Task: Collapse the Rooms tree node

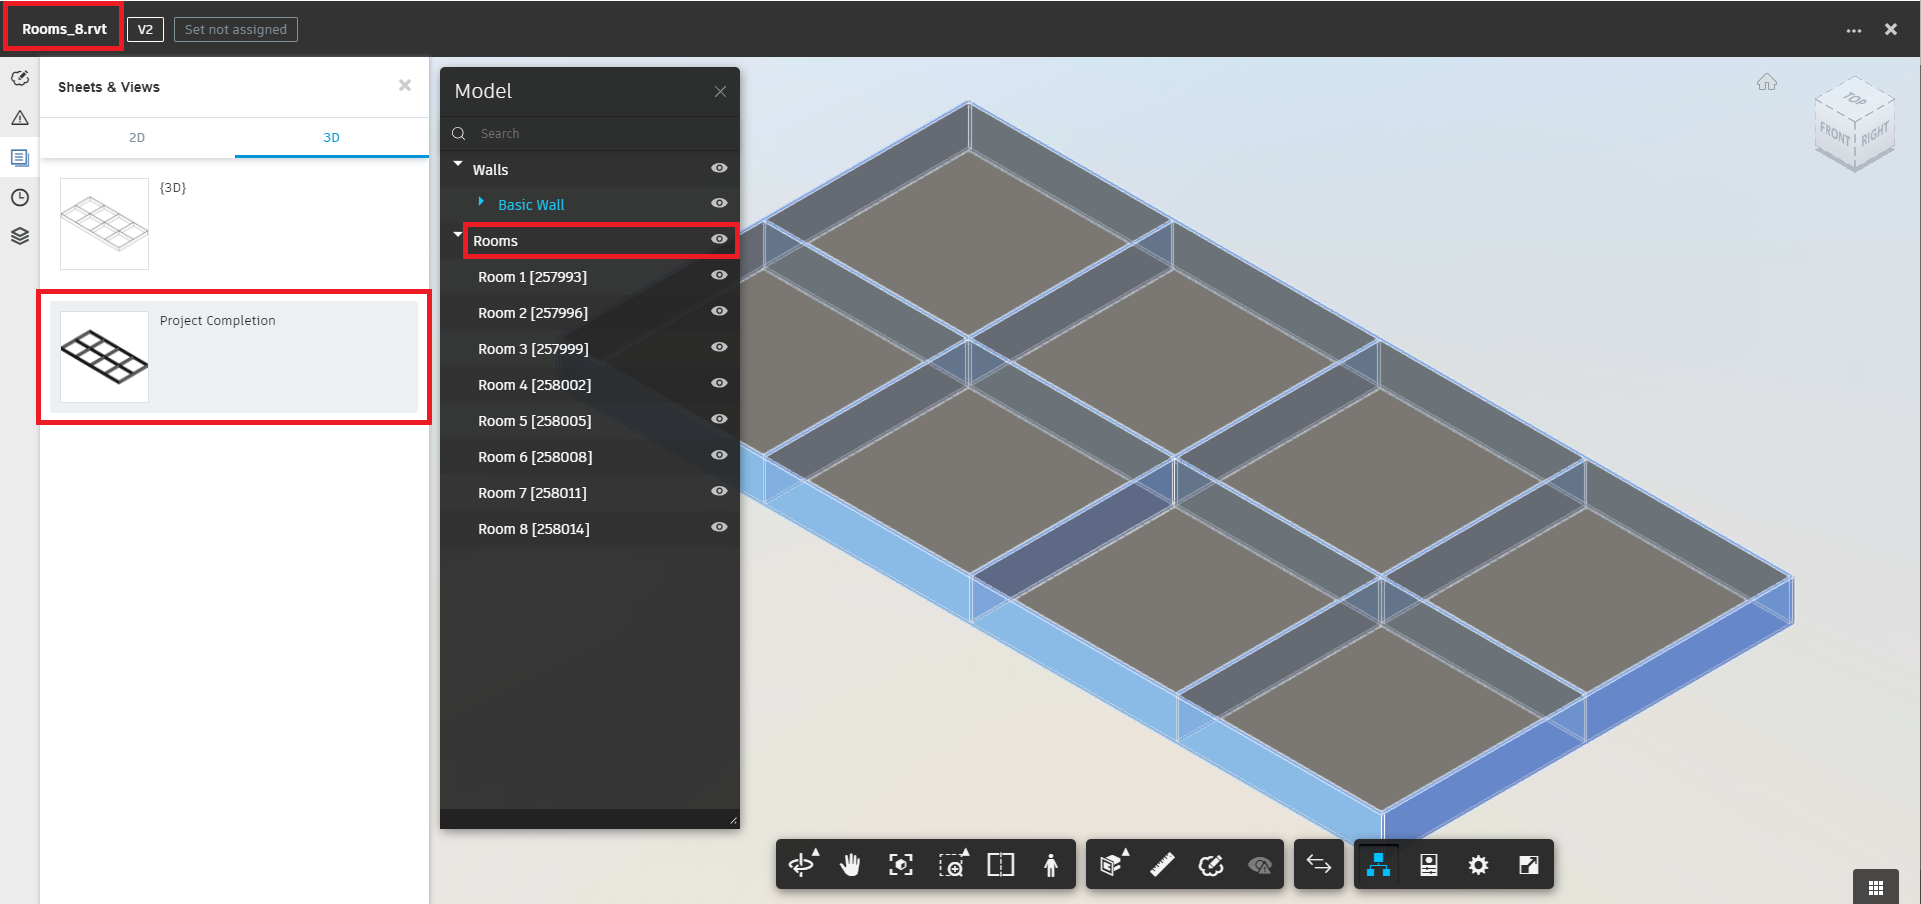Action: point(458,236)
